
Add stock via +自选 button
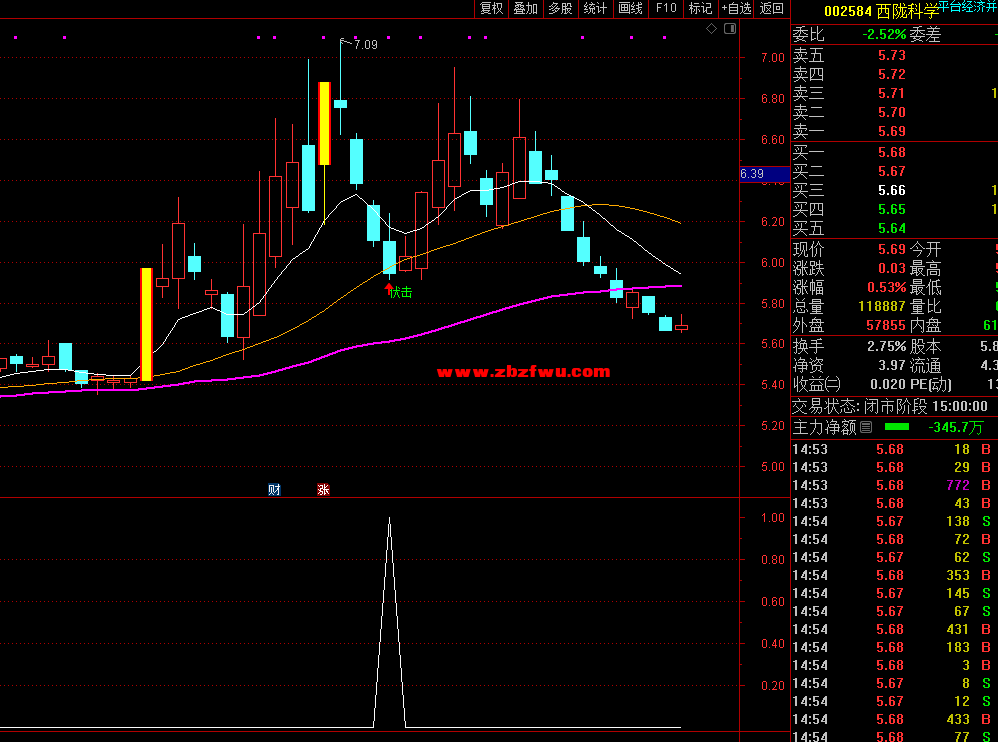(x=736, y=9)
